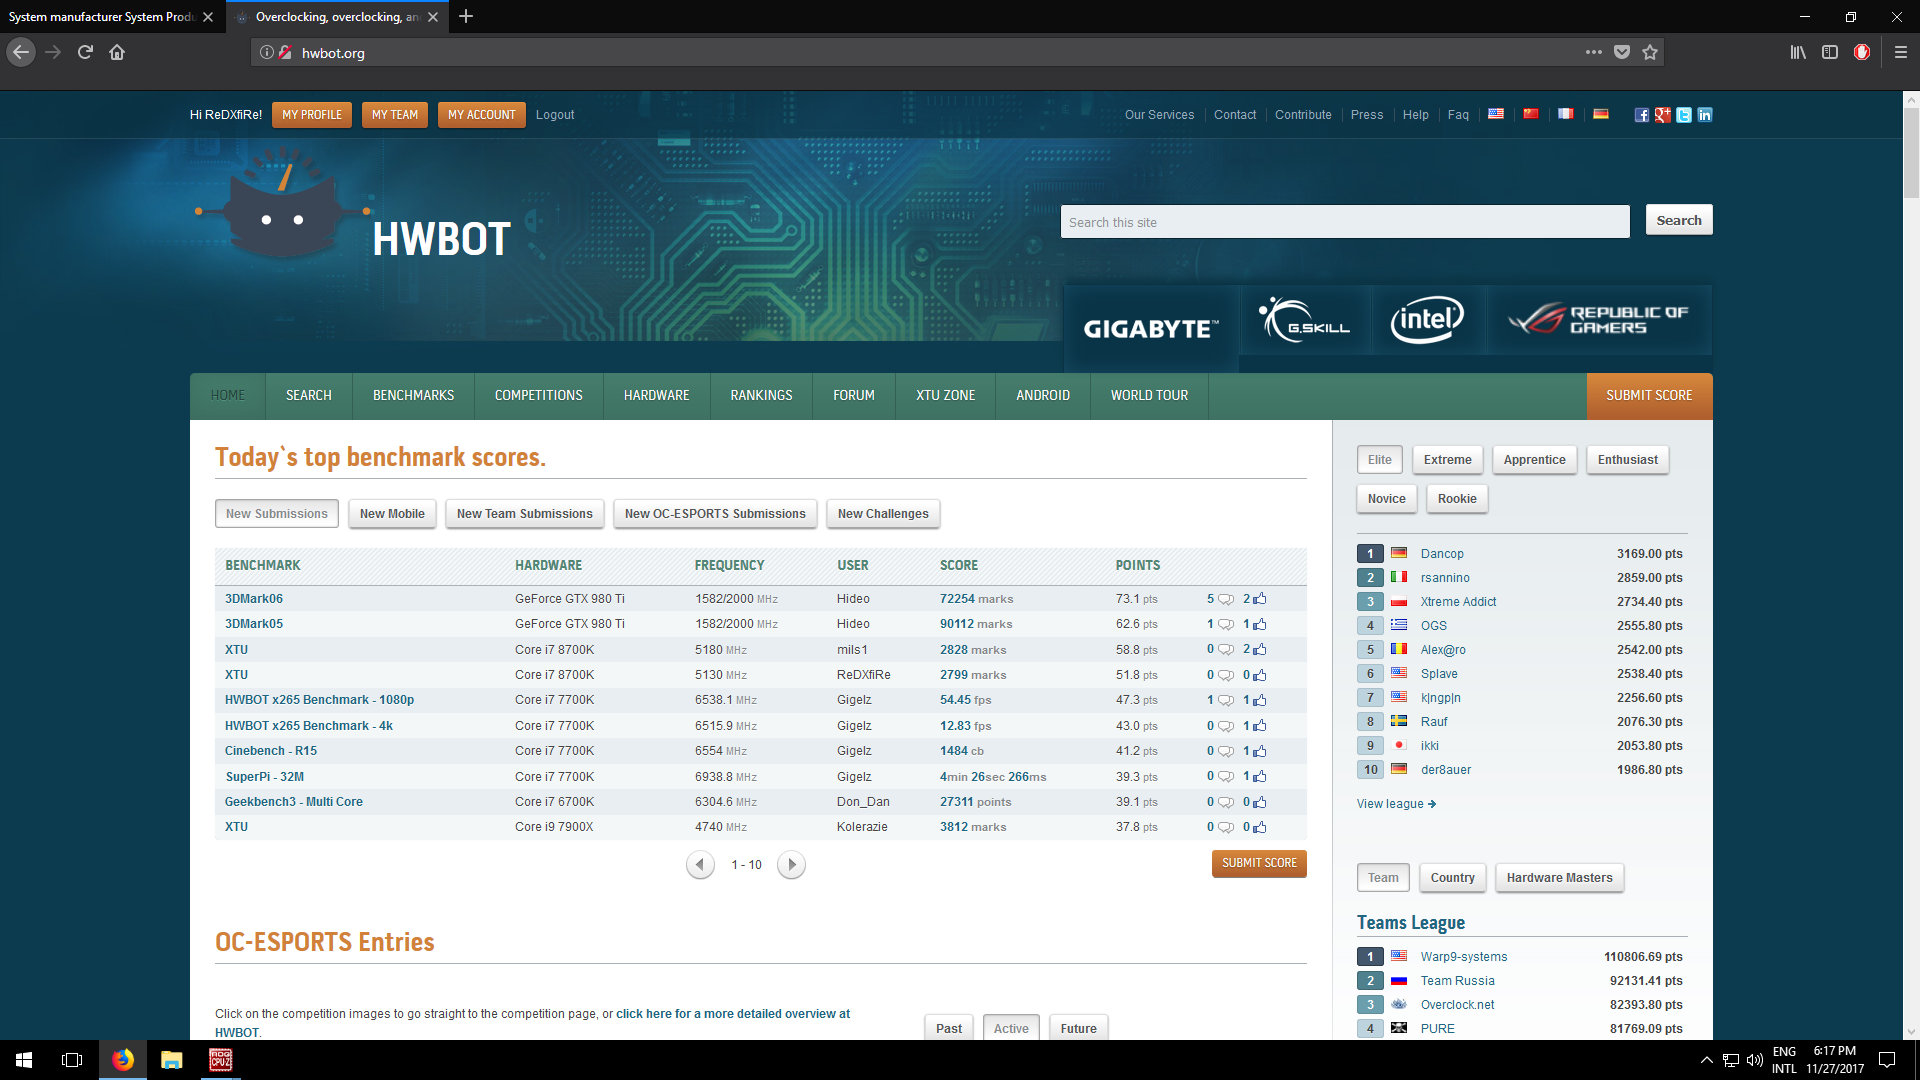Switch to Country league tab
The height and width of the screenshot is (1080, 1920).
(1452, 878)
